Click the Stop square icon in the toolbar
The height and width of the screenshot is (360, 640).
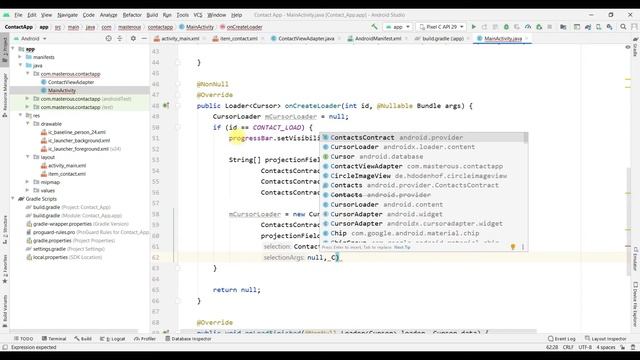[550, 27]
